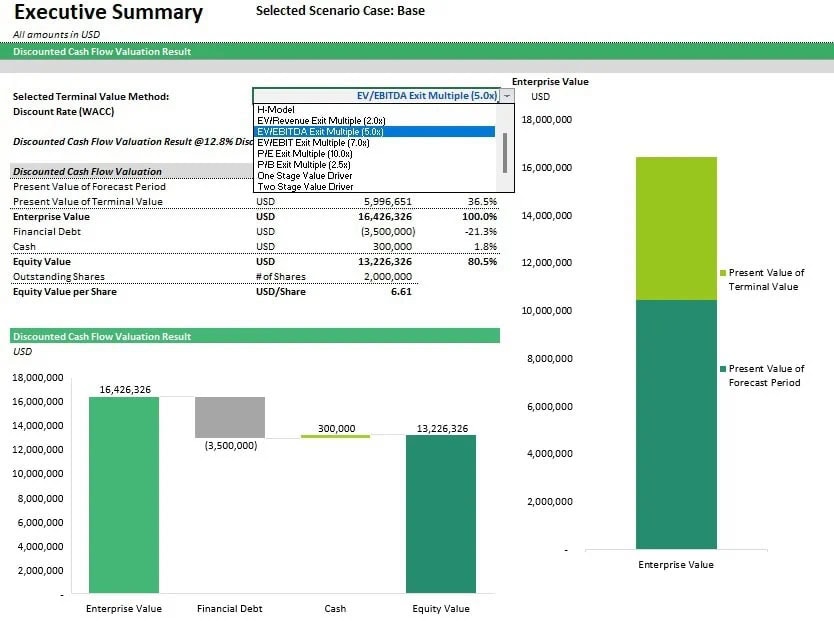Click the 100.0% enterprise value percentage
The image size is (834, 632).
tap(479, 217)
